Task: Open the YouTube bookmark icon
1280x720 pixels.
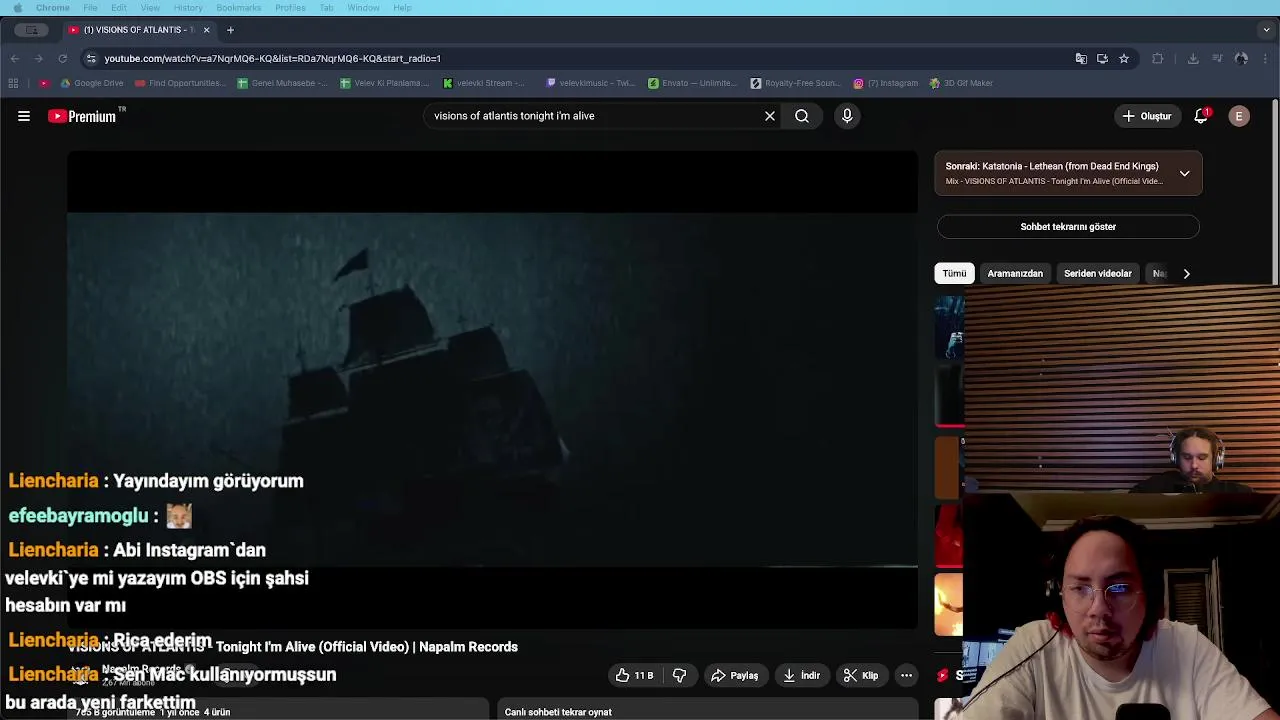Action: coord(43,83)
